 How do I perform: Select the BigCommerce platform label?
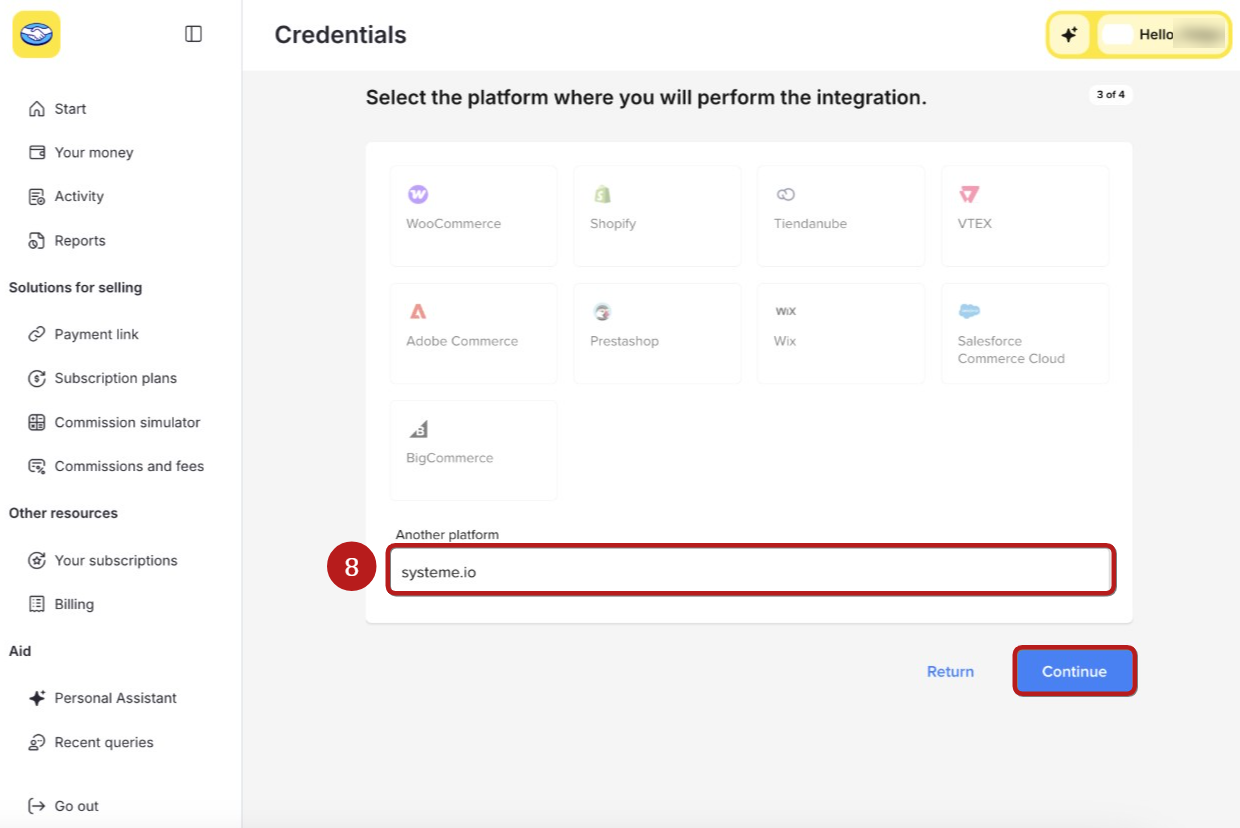pyautogui.click(x=450, y=458)
